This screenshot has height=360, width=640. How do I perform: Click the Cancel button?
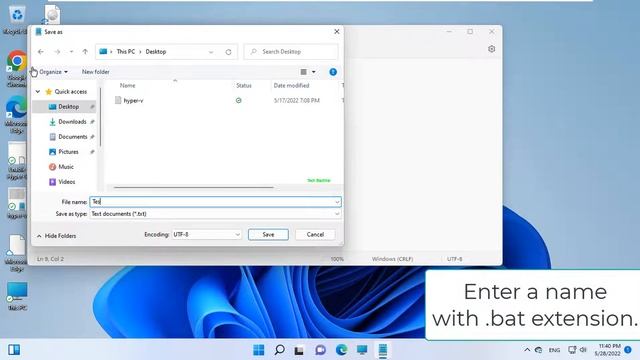[315, 235]
